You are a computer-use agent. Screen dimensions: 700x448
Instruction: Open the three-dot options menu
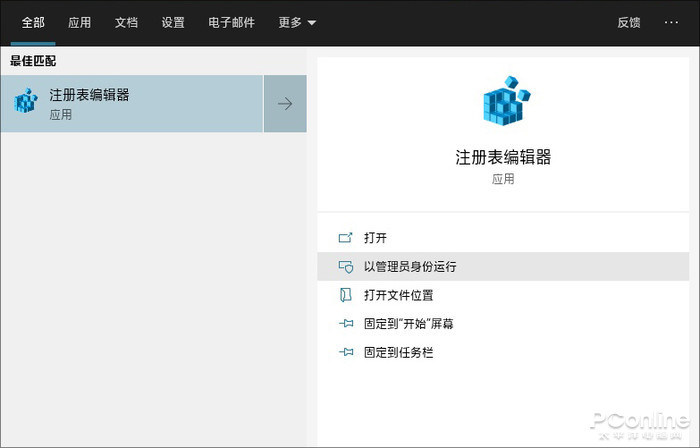pyautogui.click(x=671, y=22)
